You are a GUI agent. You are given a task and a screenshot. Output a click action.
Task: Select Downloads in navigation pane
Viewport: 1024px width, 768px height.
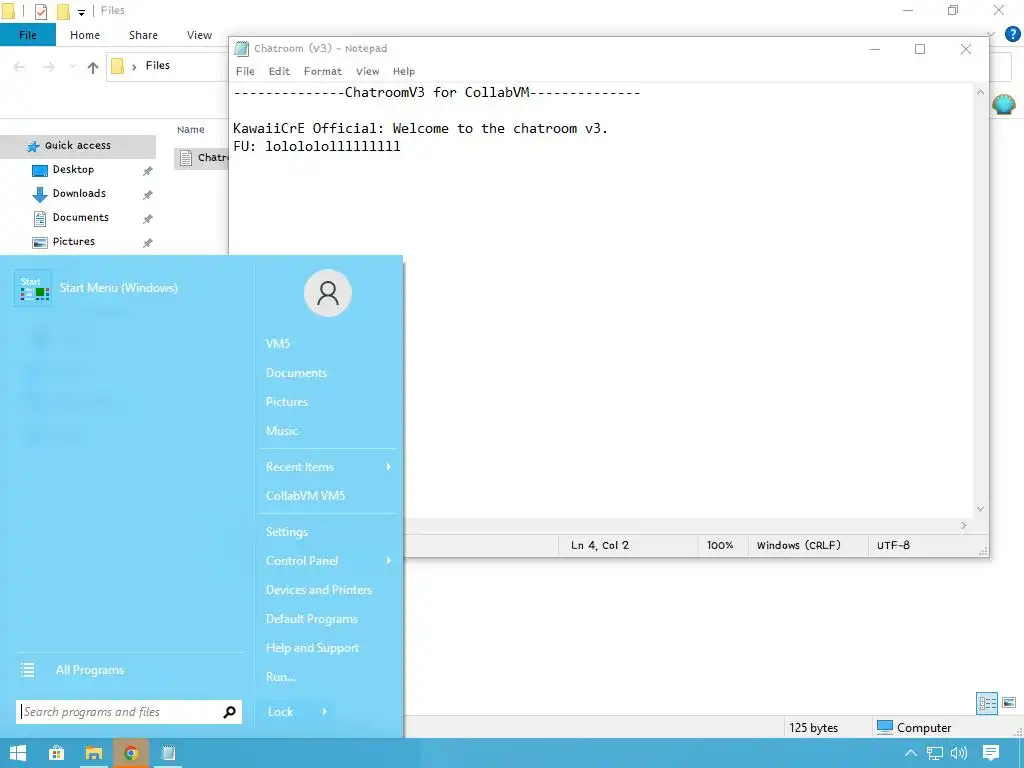(x=79, y=193)
